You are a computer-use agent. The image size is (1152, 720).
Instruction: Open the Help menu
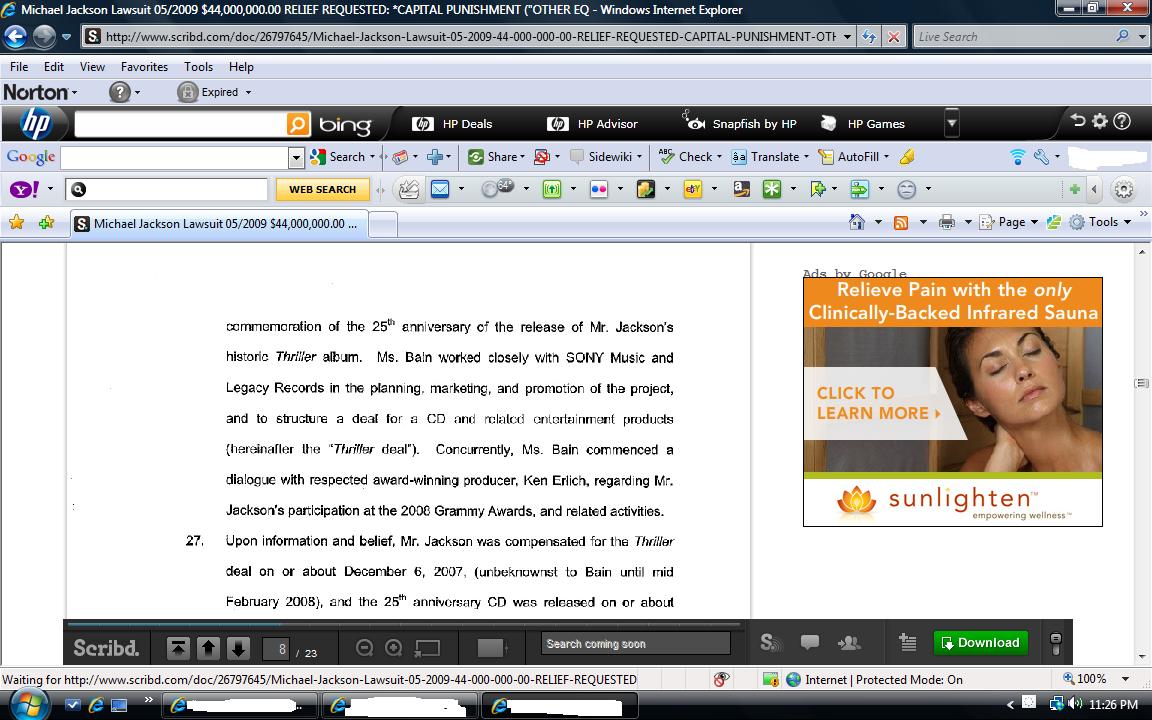coord(241,67)
